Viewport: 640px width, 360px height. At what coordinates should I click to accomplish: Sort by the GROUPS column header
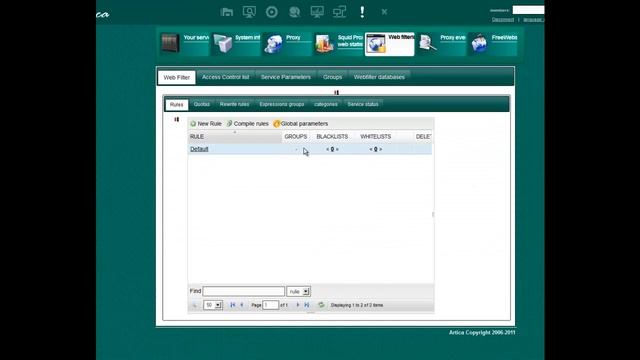296,137
